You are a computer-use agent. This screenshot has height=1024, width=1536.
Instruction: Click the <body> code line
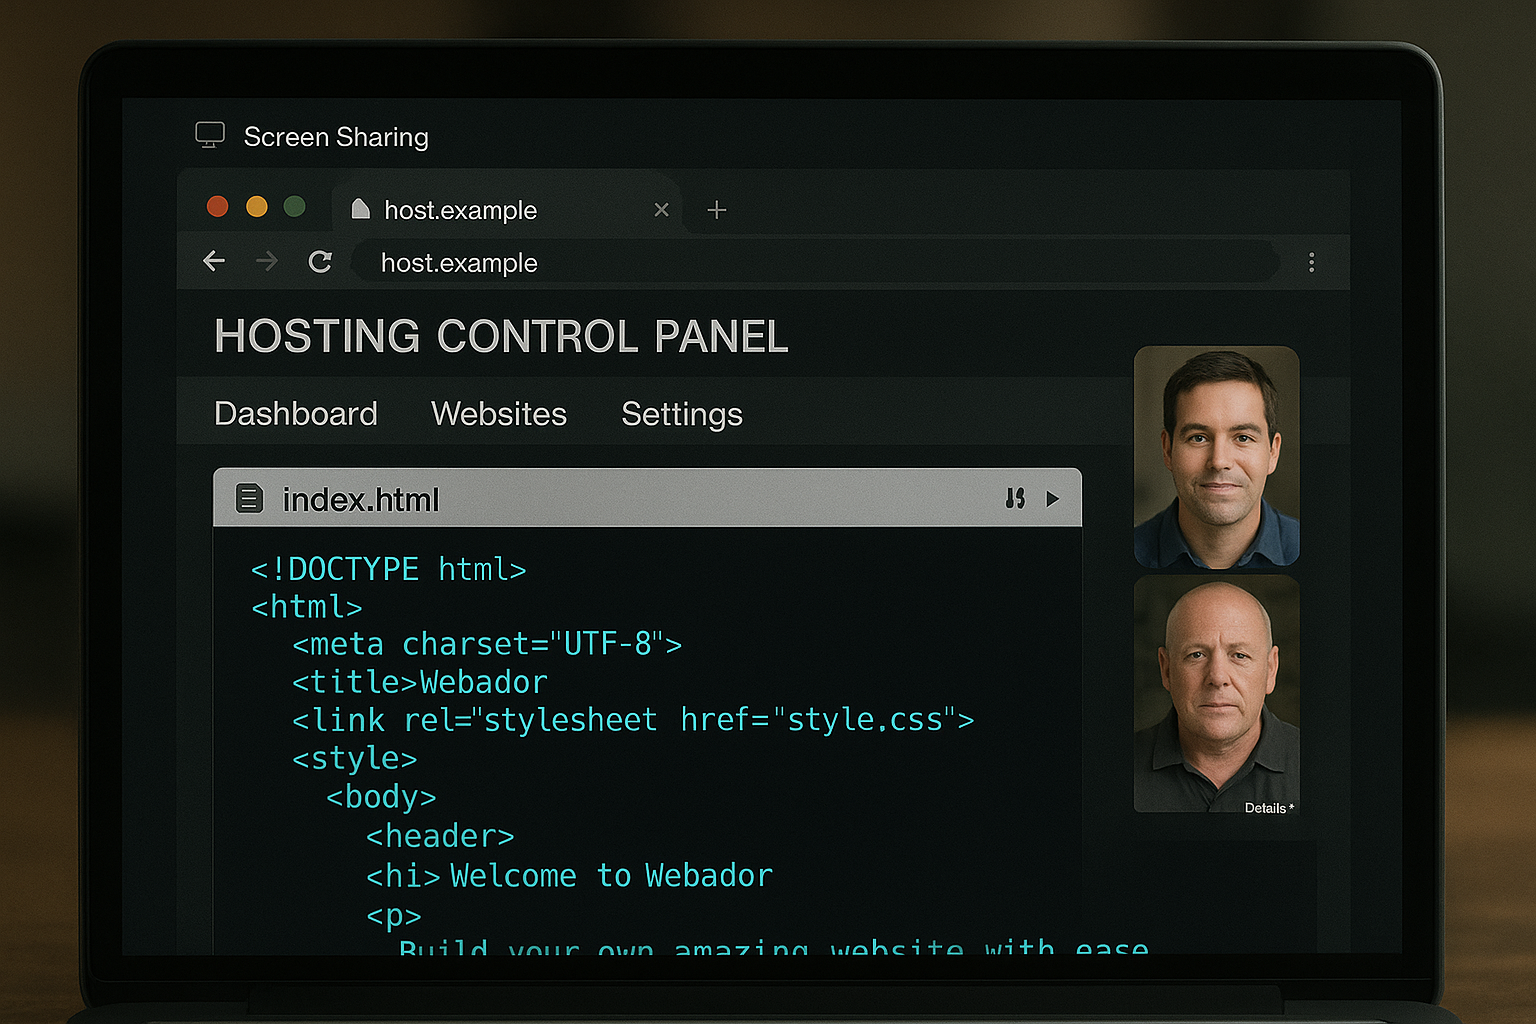(x=381, y=797)
